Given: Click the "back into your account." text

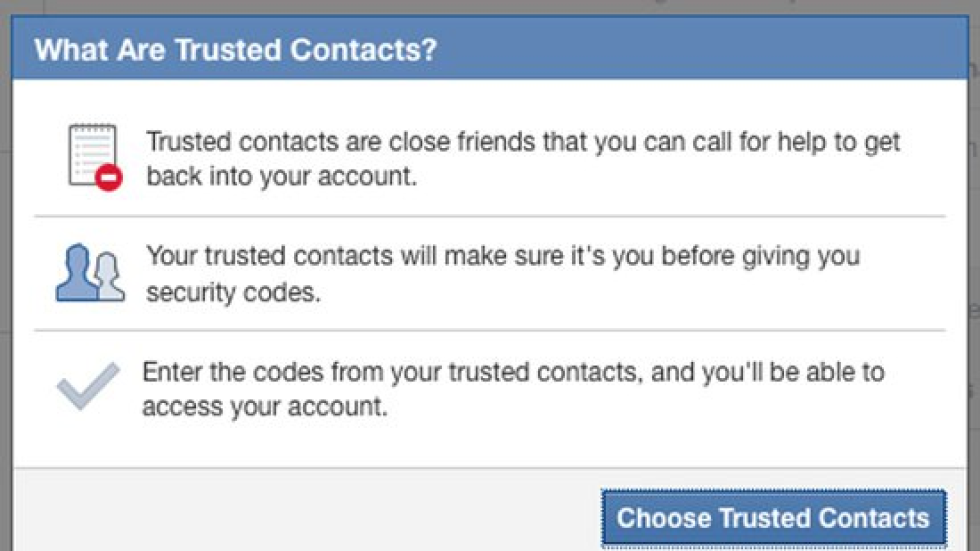Looking at the screenshot, I should click(281, 176).
